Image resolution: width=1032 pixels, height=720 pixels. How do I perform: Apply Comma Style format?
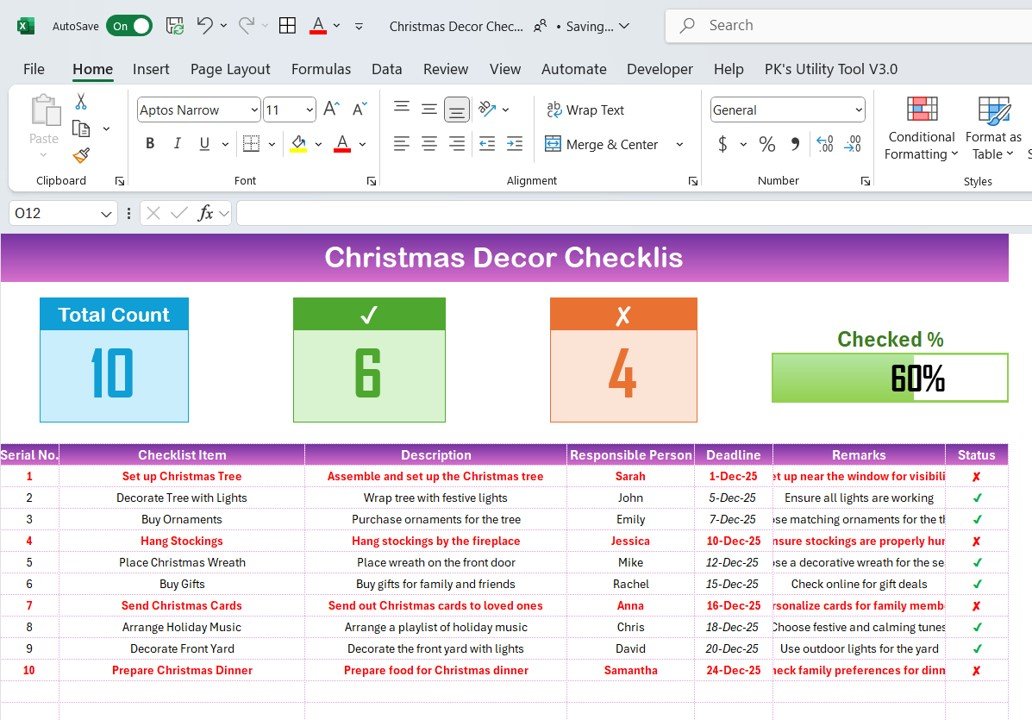tap(795, 143)
